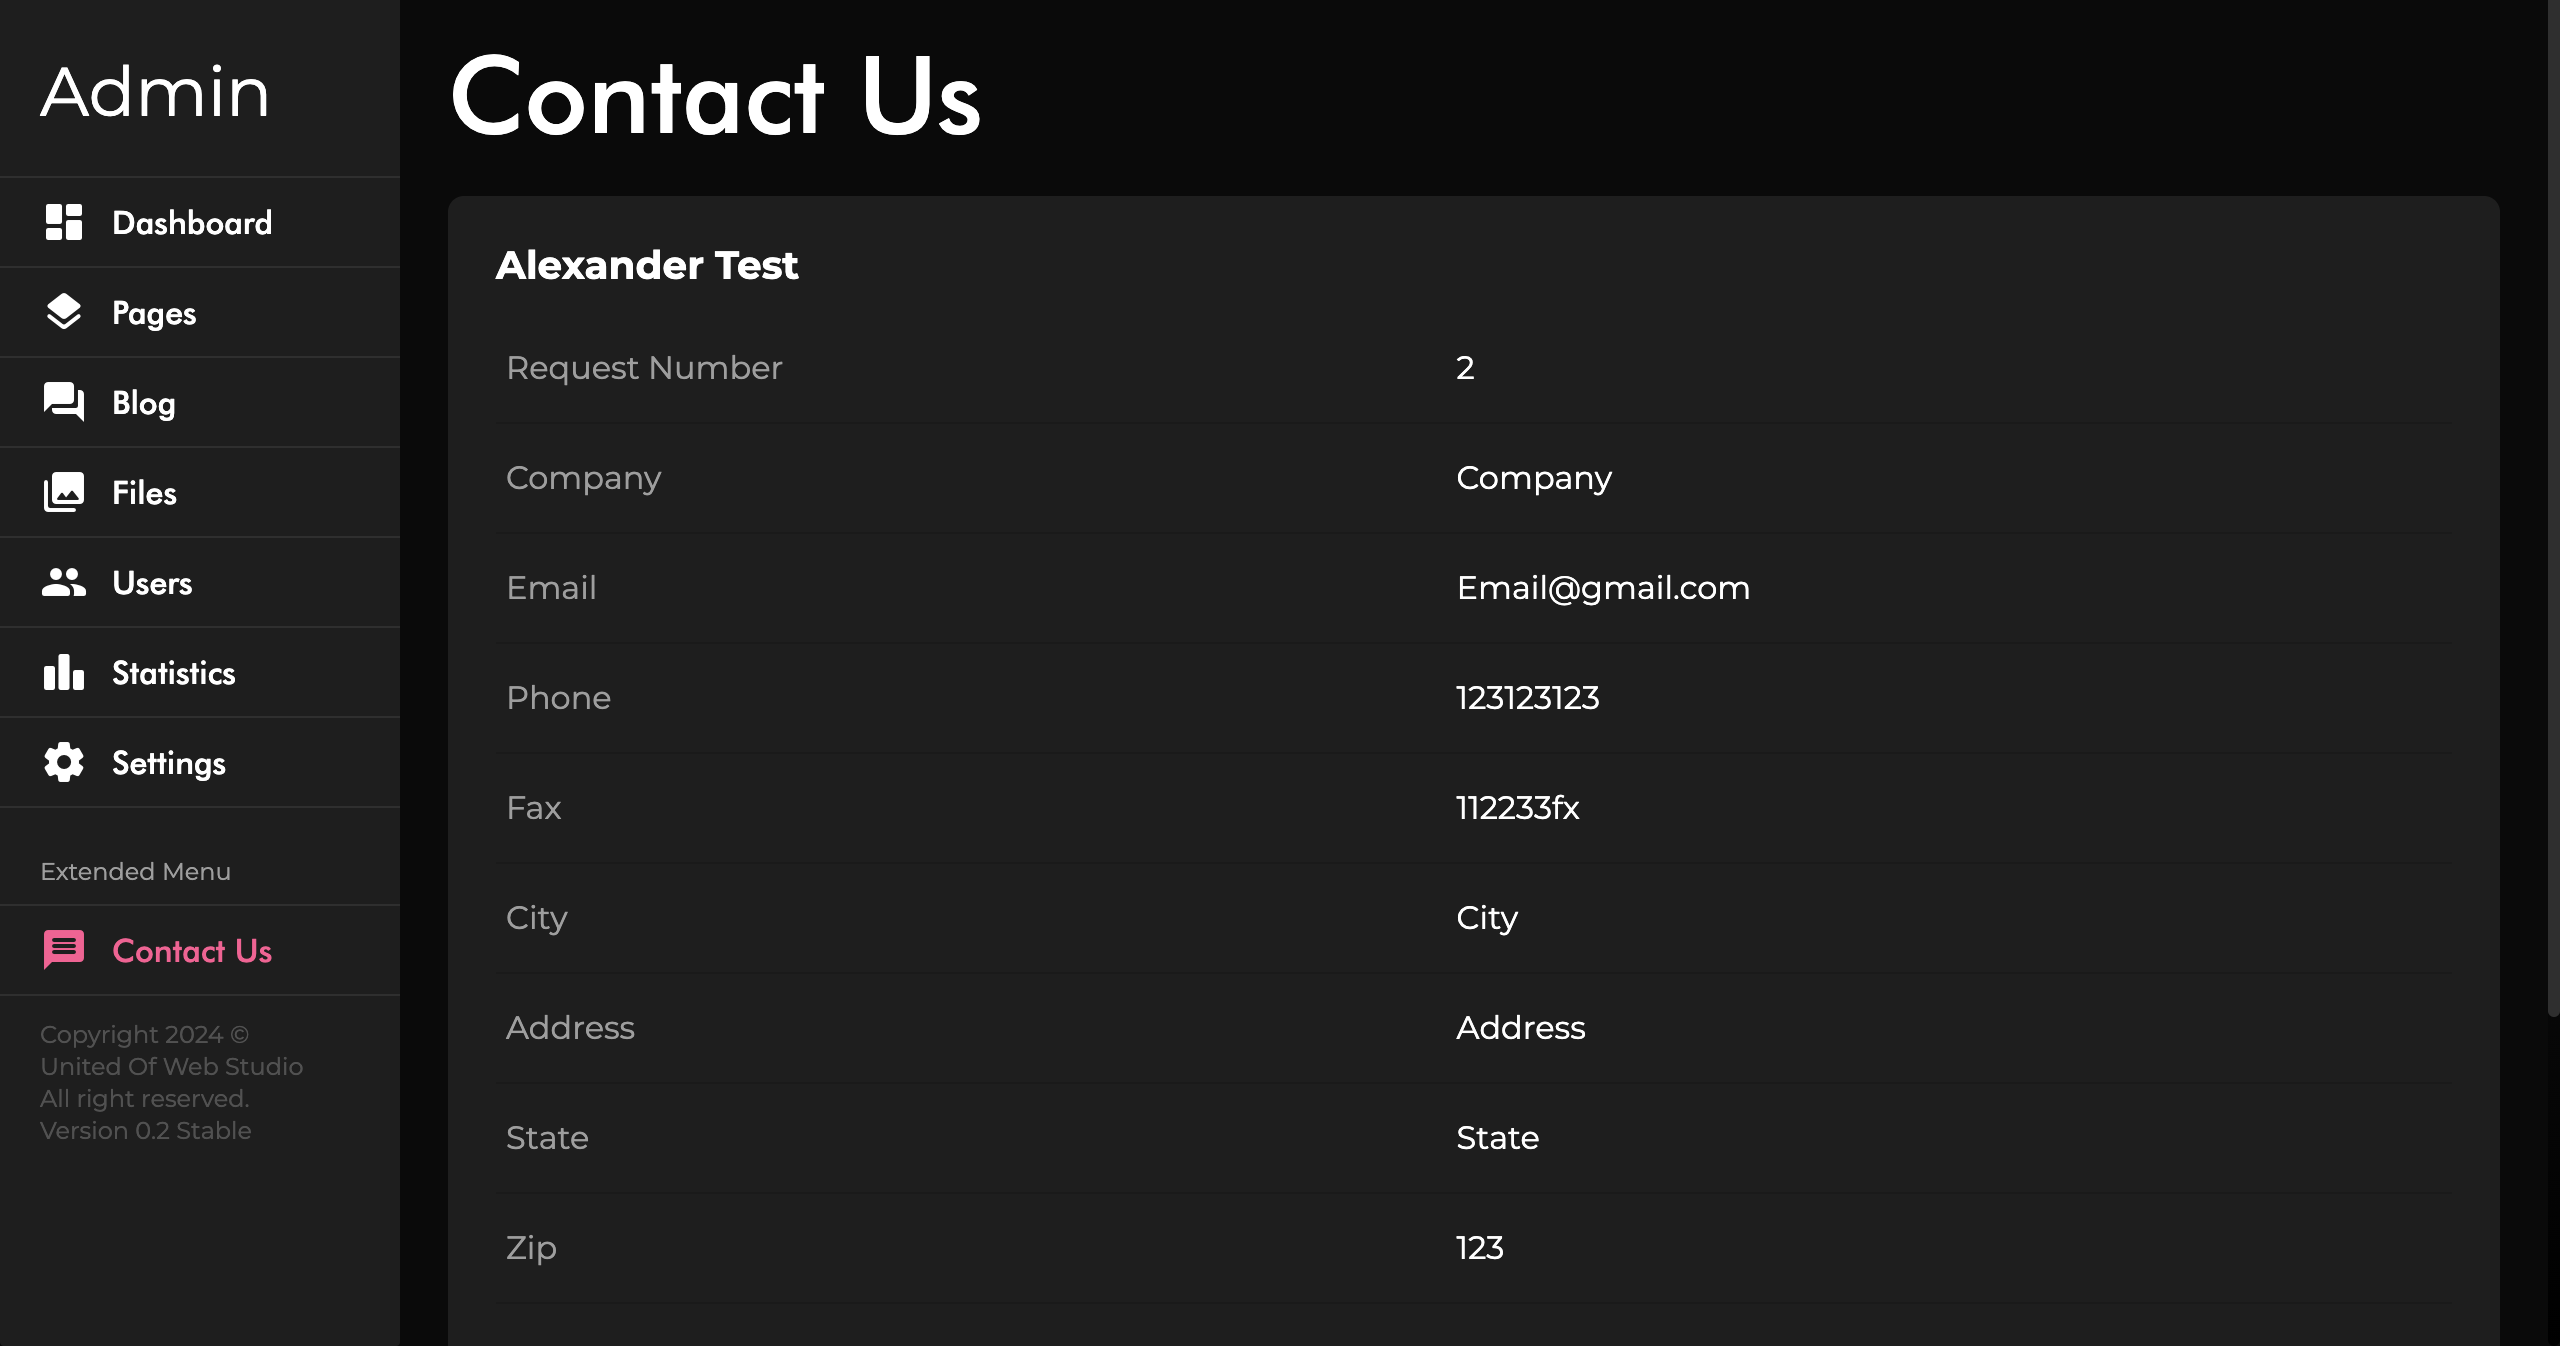Click the phone number 123123123
Viewport: 2560px width, 1346px height.
tap(1527, 698)
